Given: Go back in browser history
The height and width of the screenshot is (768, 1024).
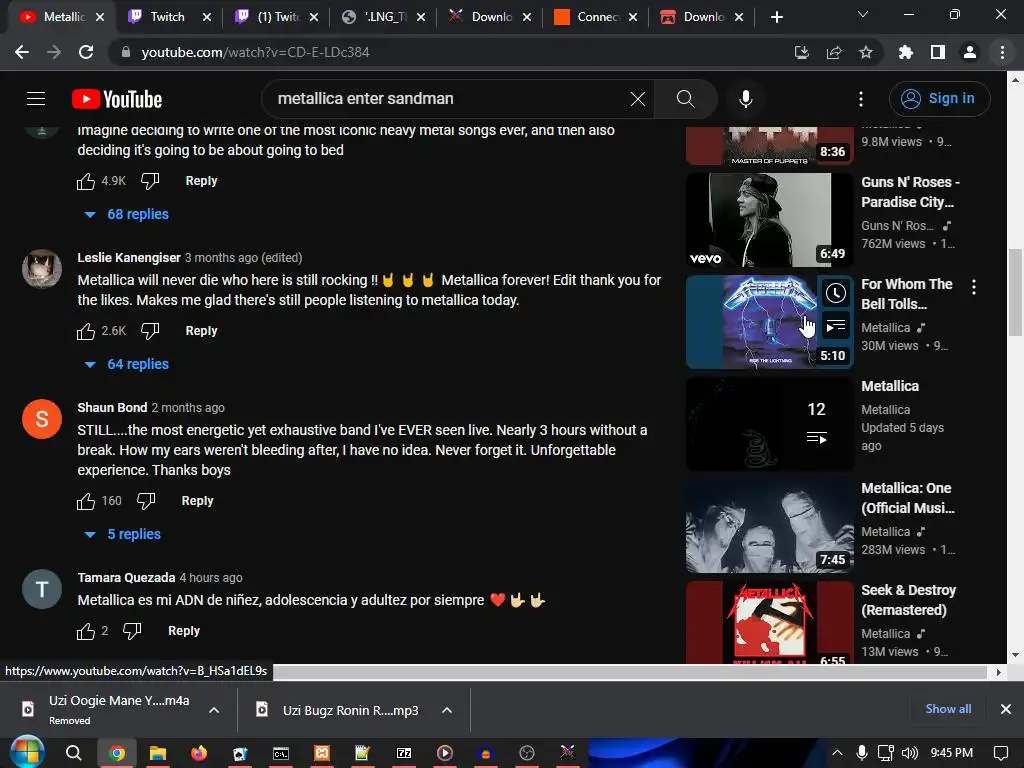Looking at the screenshot, I should click(22, 52).
